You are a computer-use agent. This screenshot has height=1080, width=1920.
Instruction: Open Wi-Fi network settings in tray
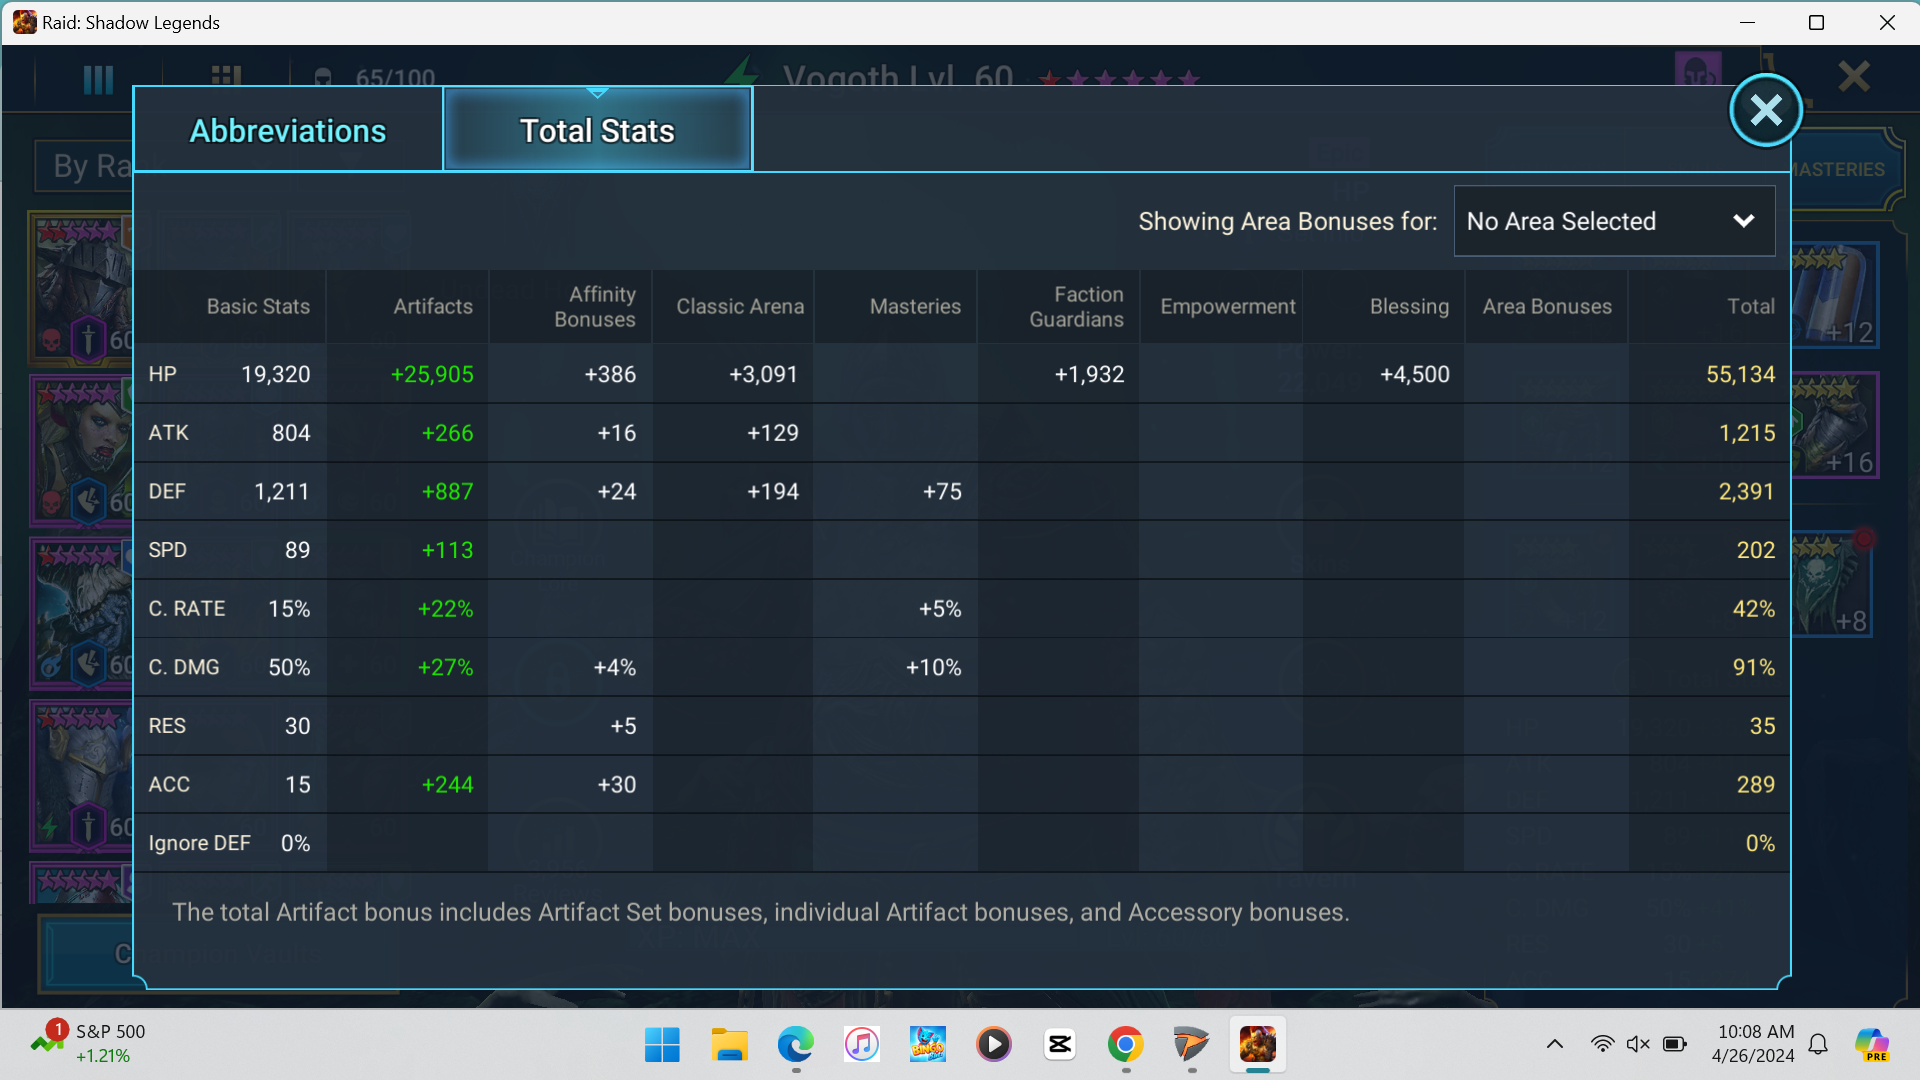1602,1044
